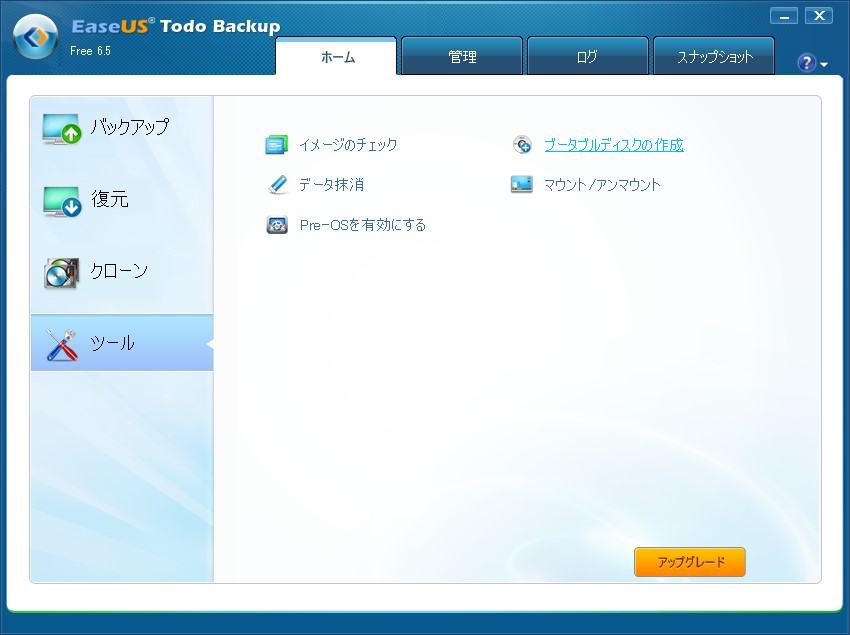850x635 pixels.
Task: Click the Pre-OS enable icon
Action: click(277, 225)
